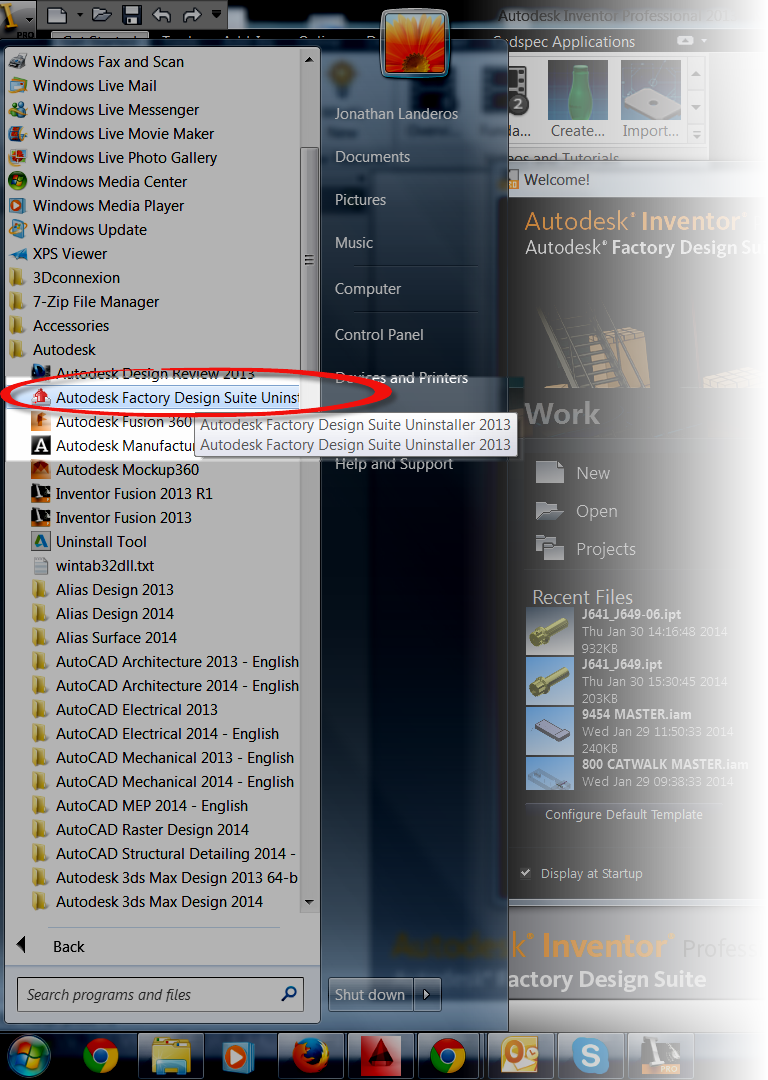This screenshot has height=1080, width=768.
Task: Open Skype from the taskbar
Action: [x=591, y=1056]
